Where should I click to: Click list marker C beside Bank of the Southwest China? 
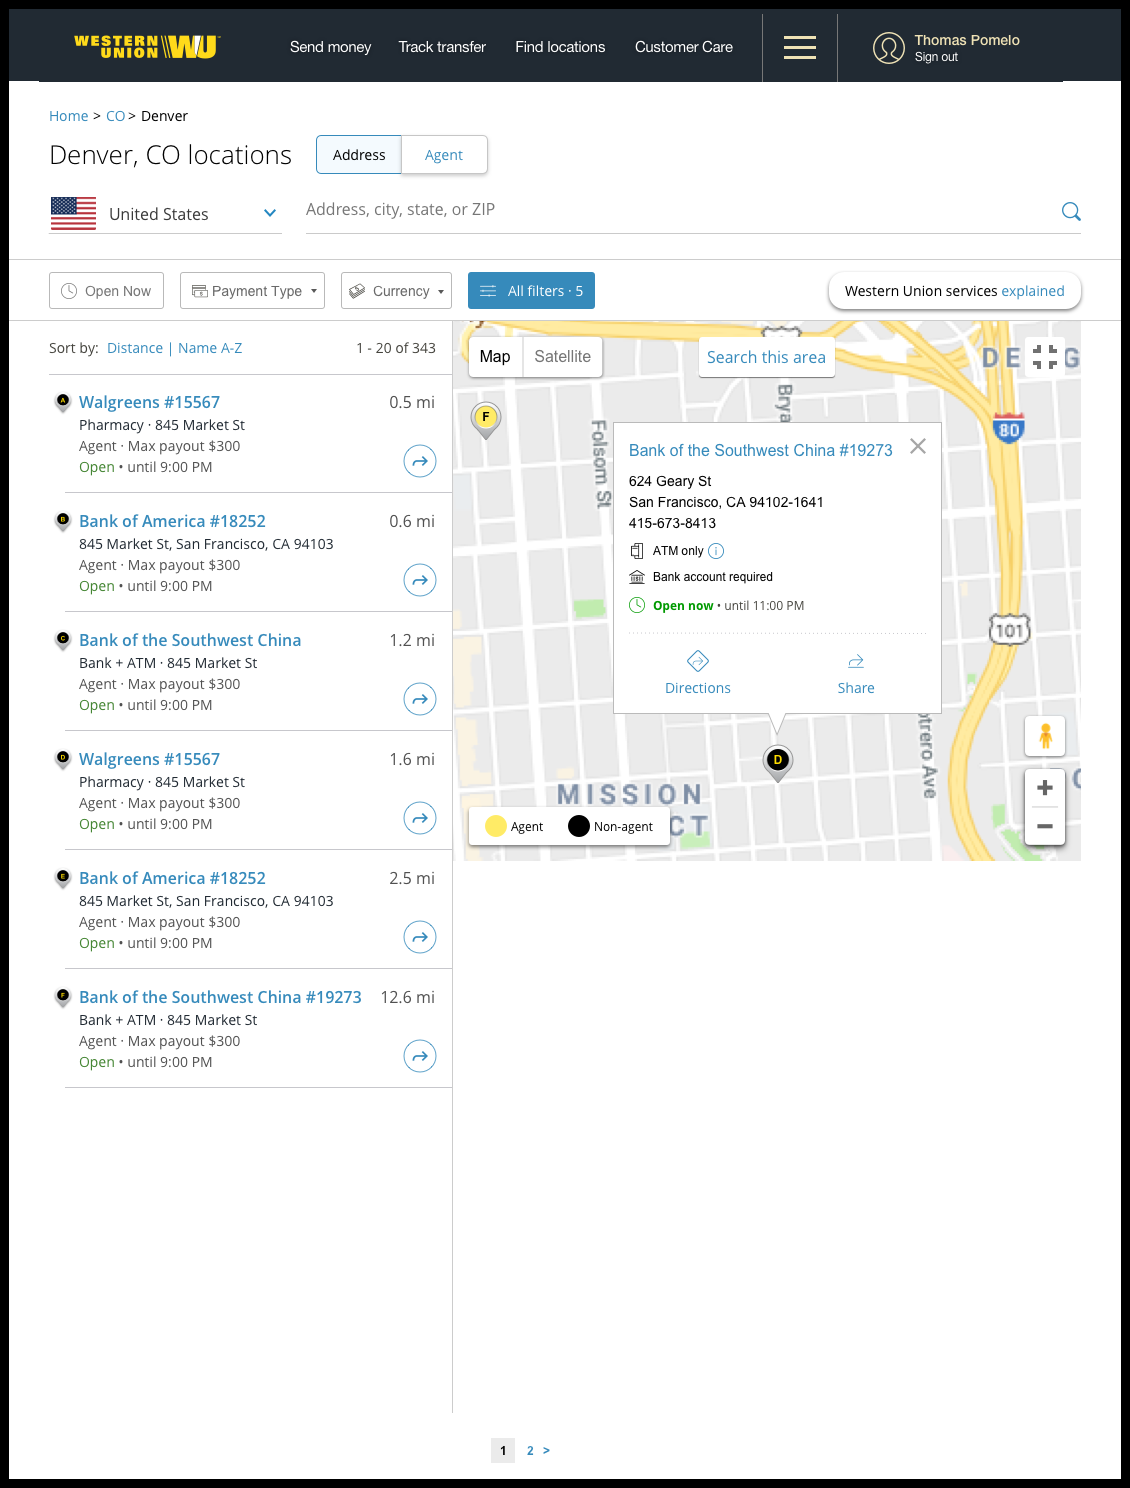click(x=63, y=640)
